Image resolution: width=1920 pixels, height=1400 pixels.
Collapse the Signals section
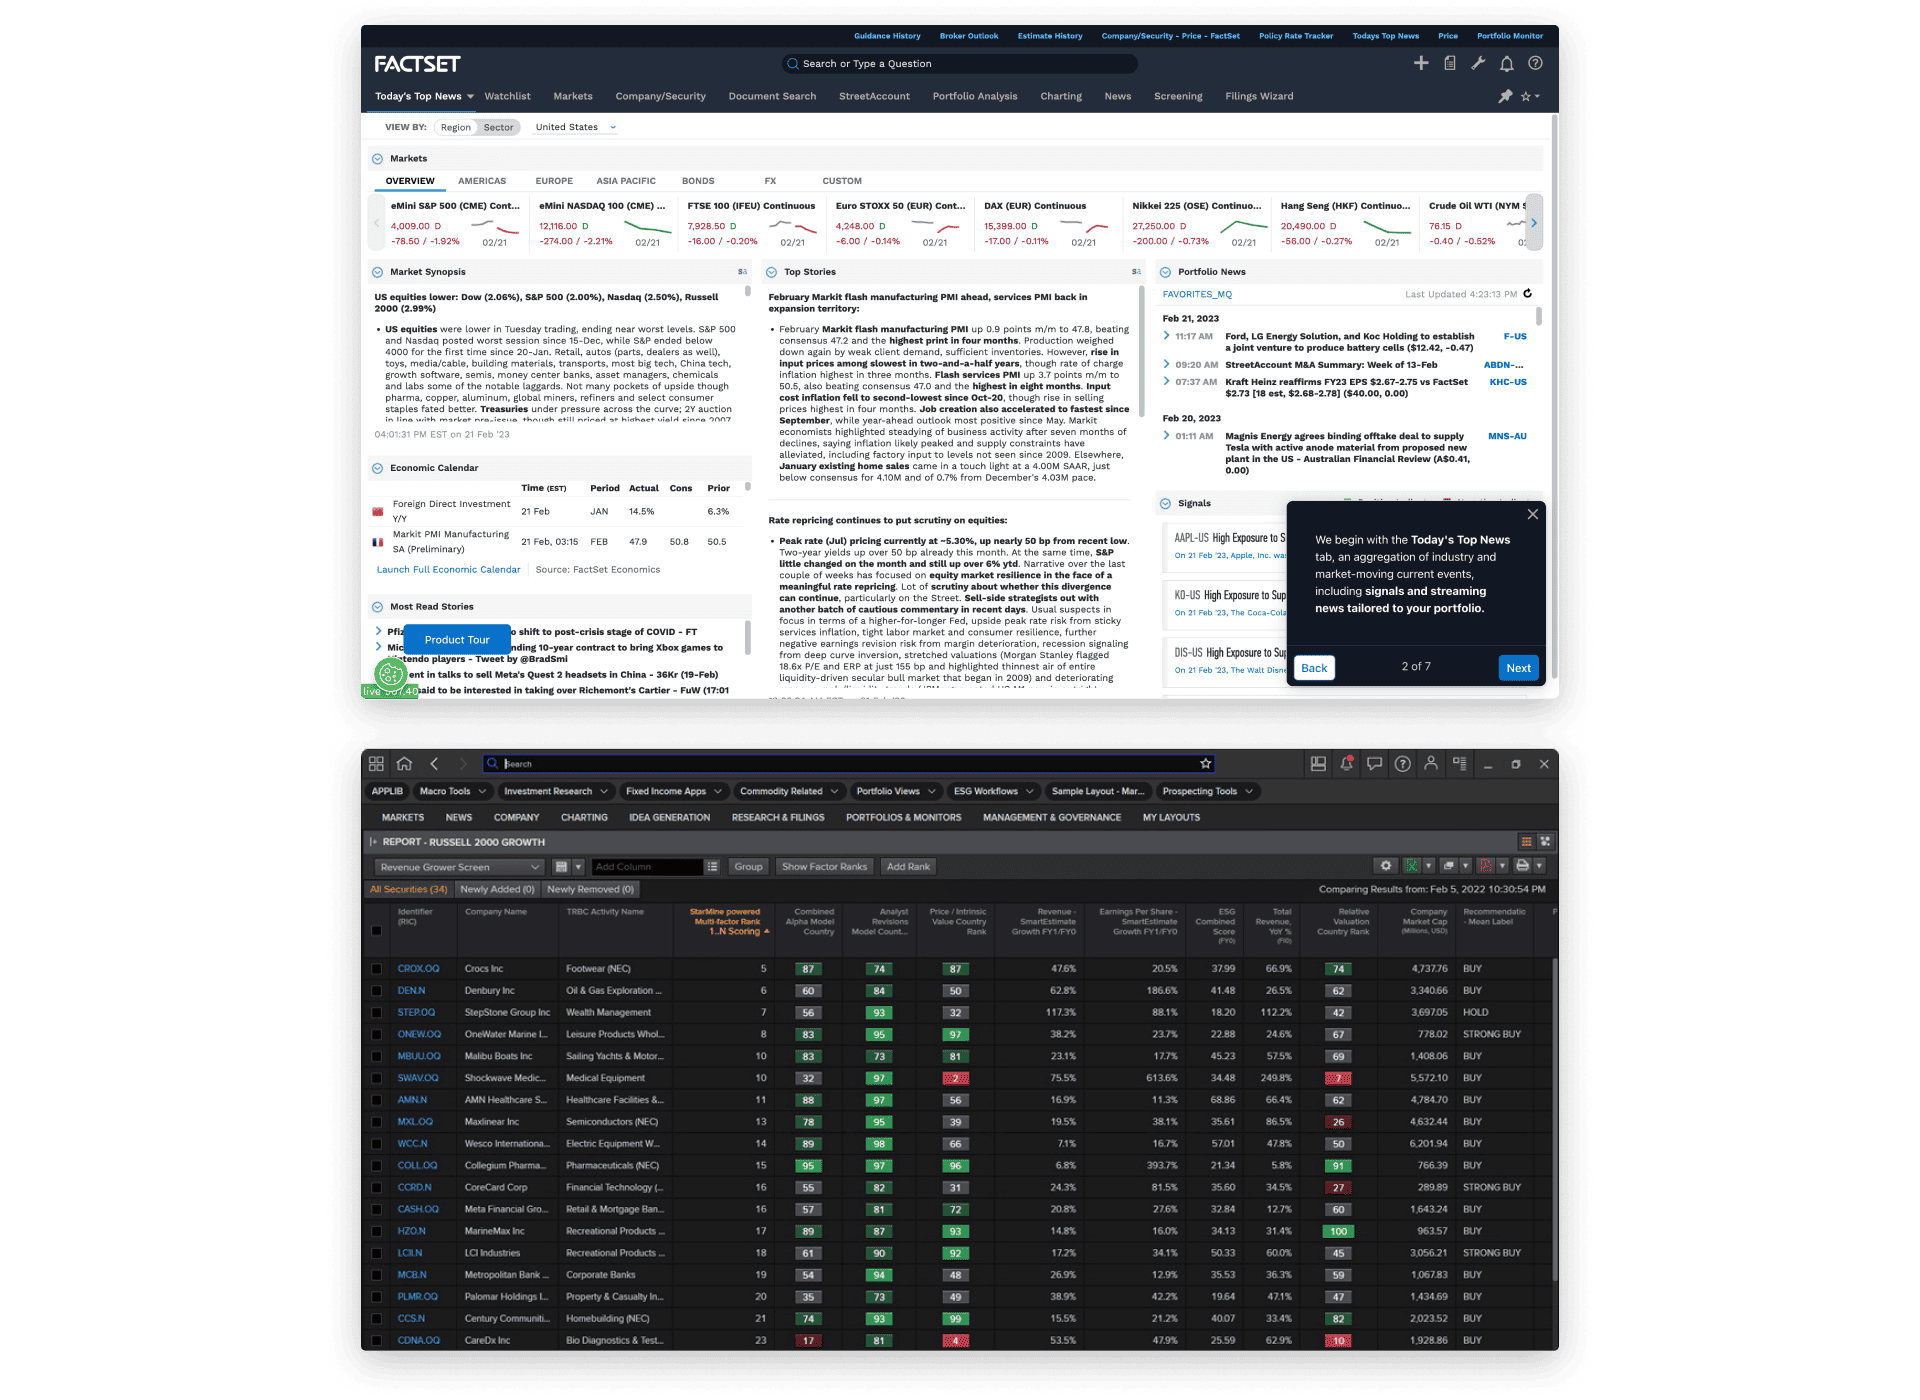click(x=1165, y=503)
